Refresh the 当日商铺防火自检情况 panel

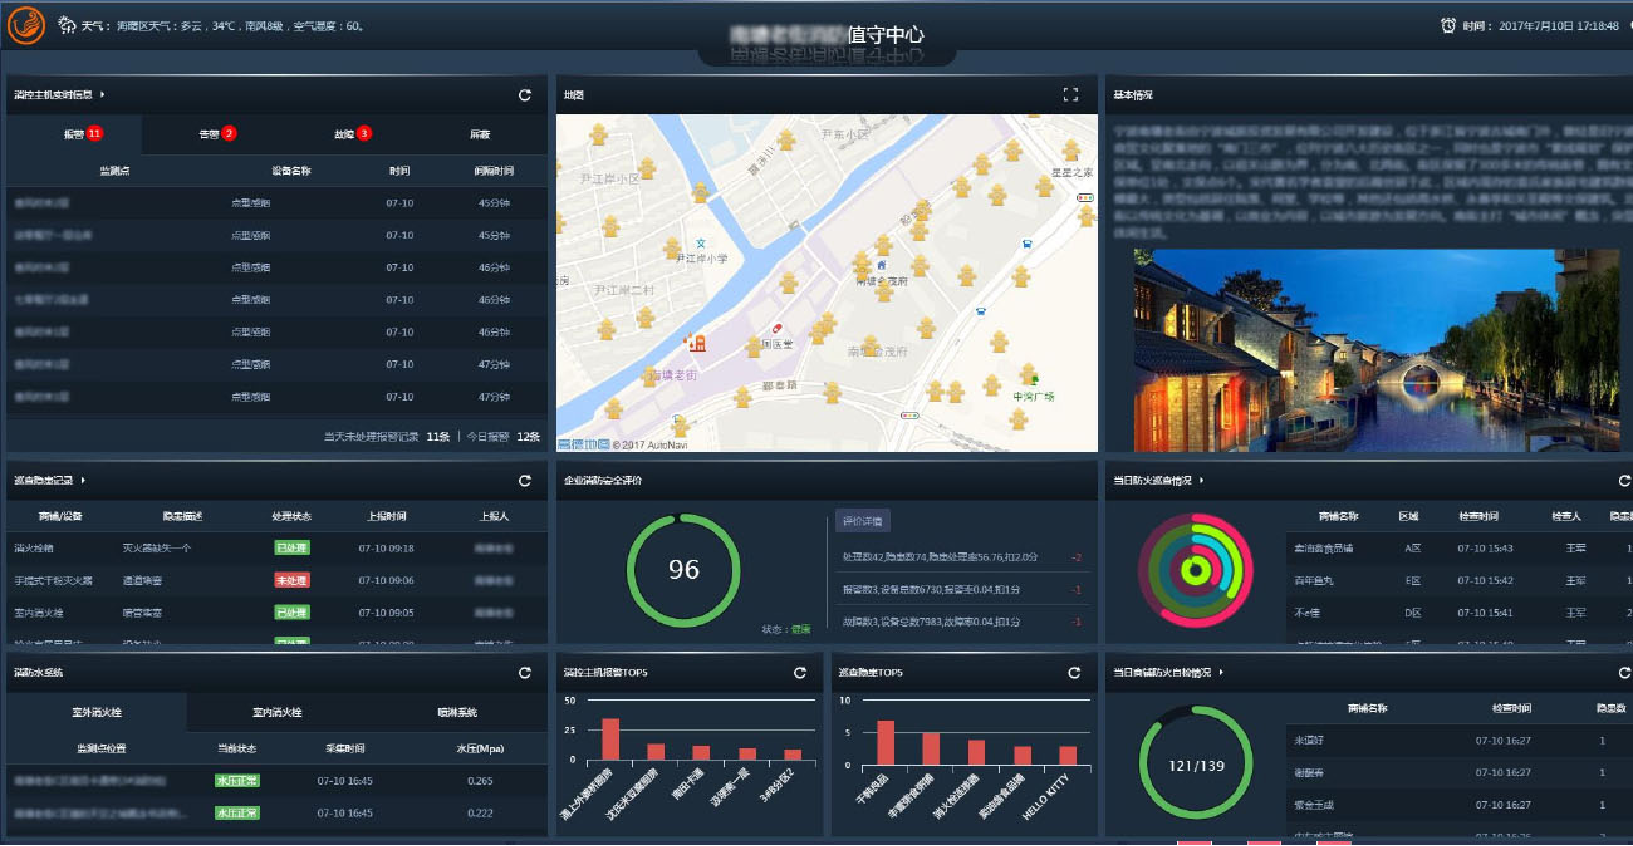(1624, 673)
